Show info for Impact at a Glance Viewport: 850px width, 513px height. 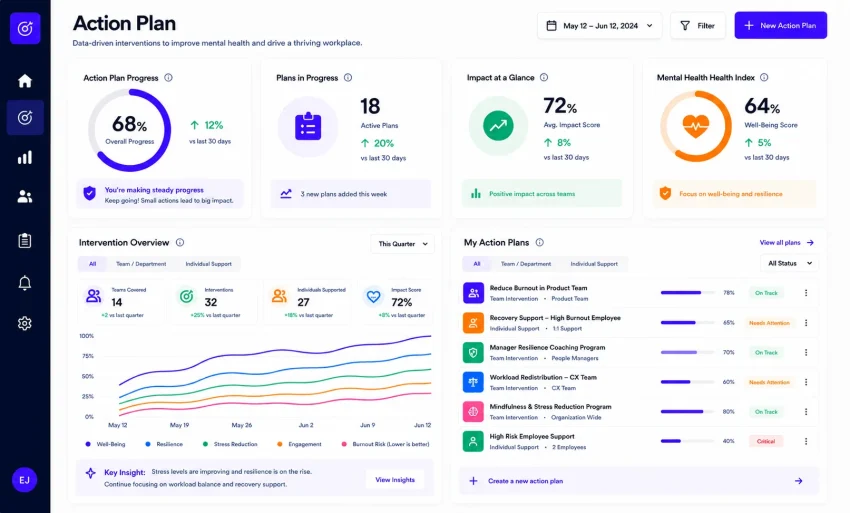click(x=544, y=78)
